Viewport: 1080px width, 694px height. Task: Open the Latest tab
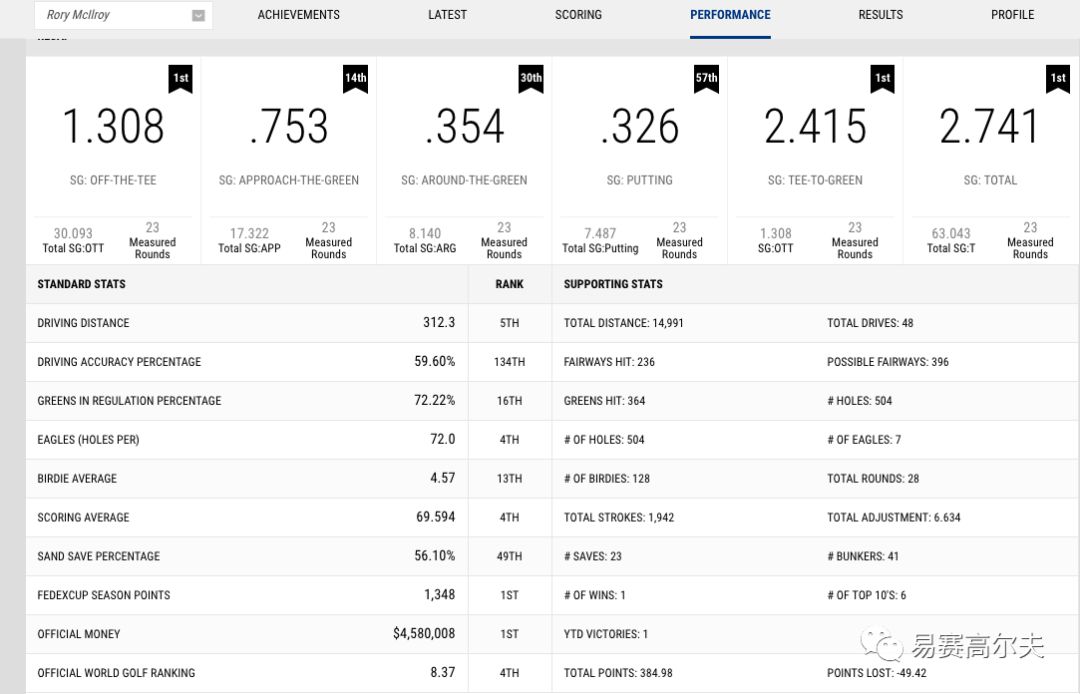tap(447, 15)
